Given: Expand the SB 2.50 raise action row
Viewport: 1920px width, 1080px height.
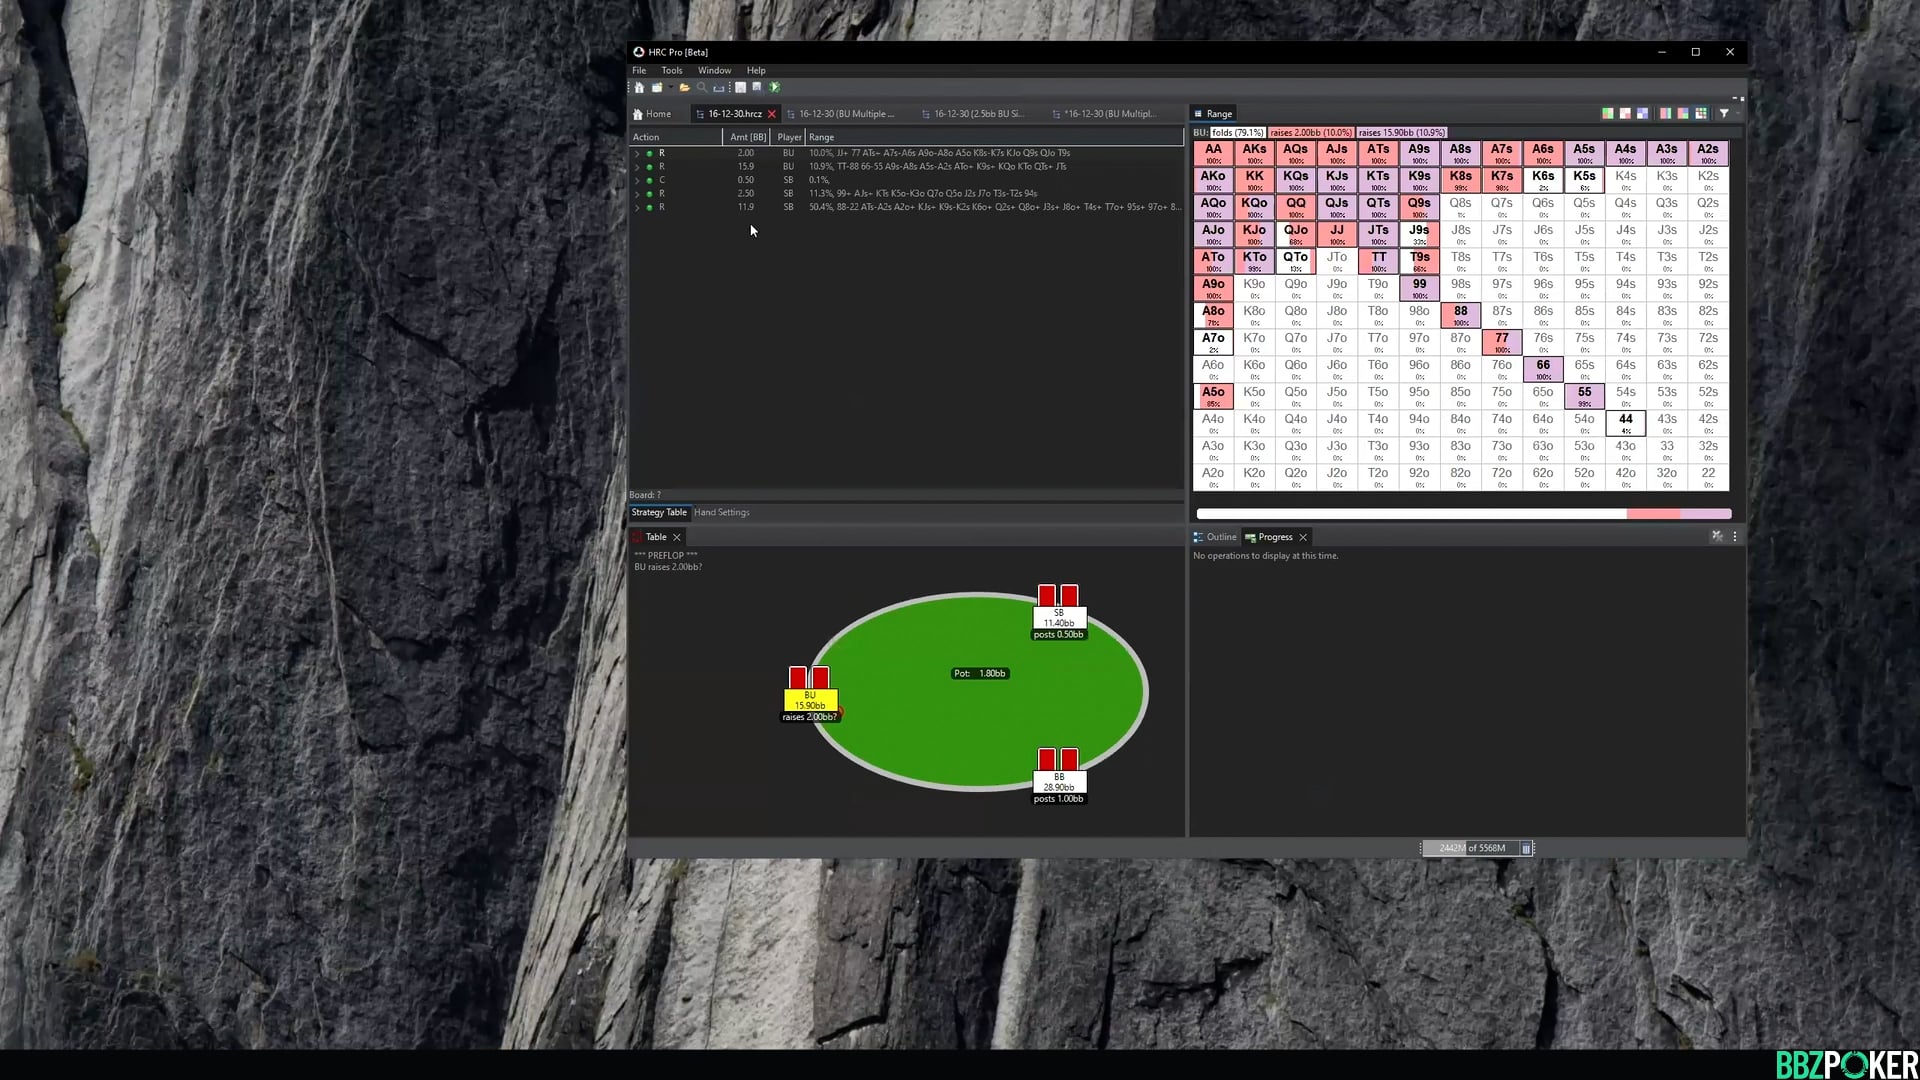Looking at the screenshot, I should point(637,193).
